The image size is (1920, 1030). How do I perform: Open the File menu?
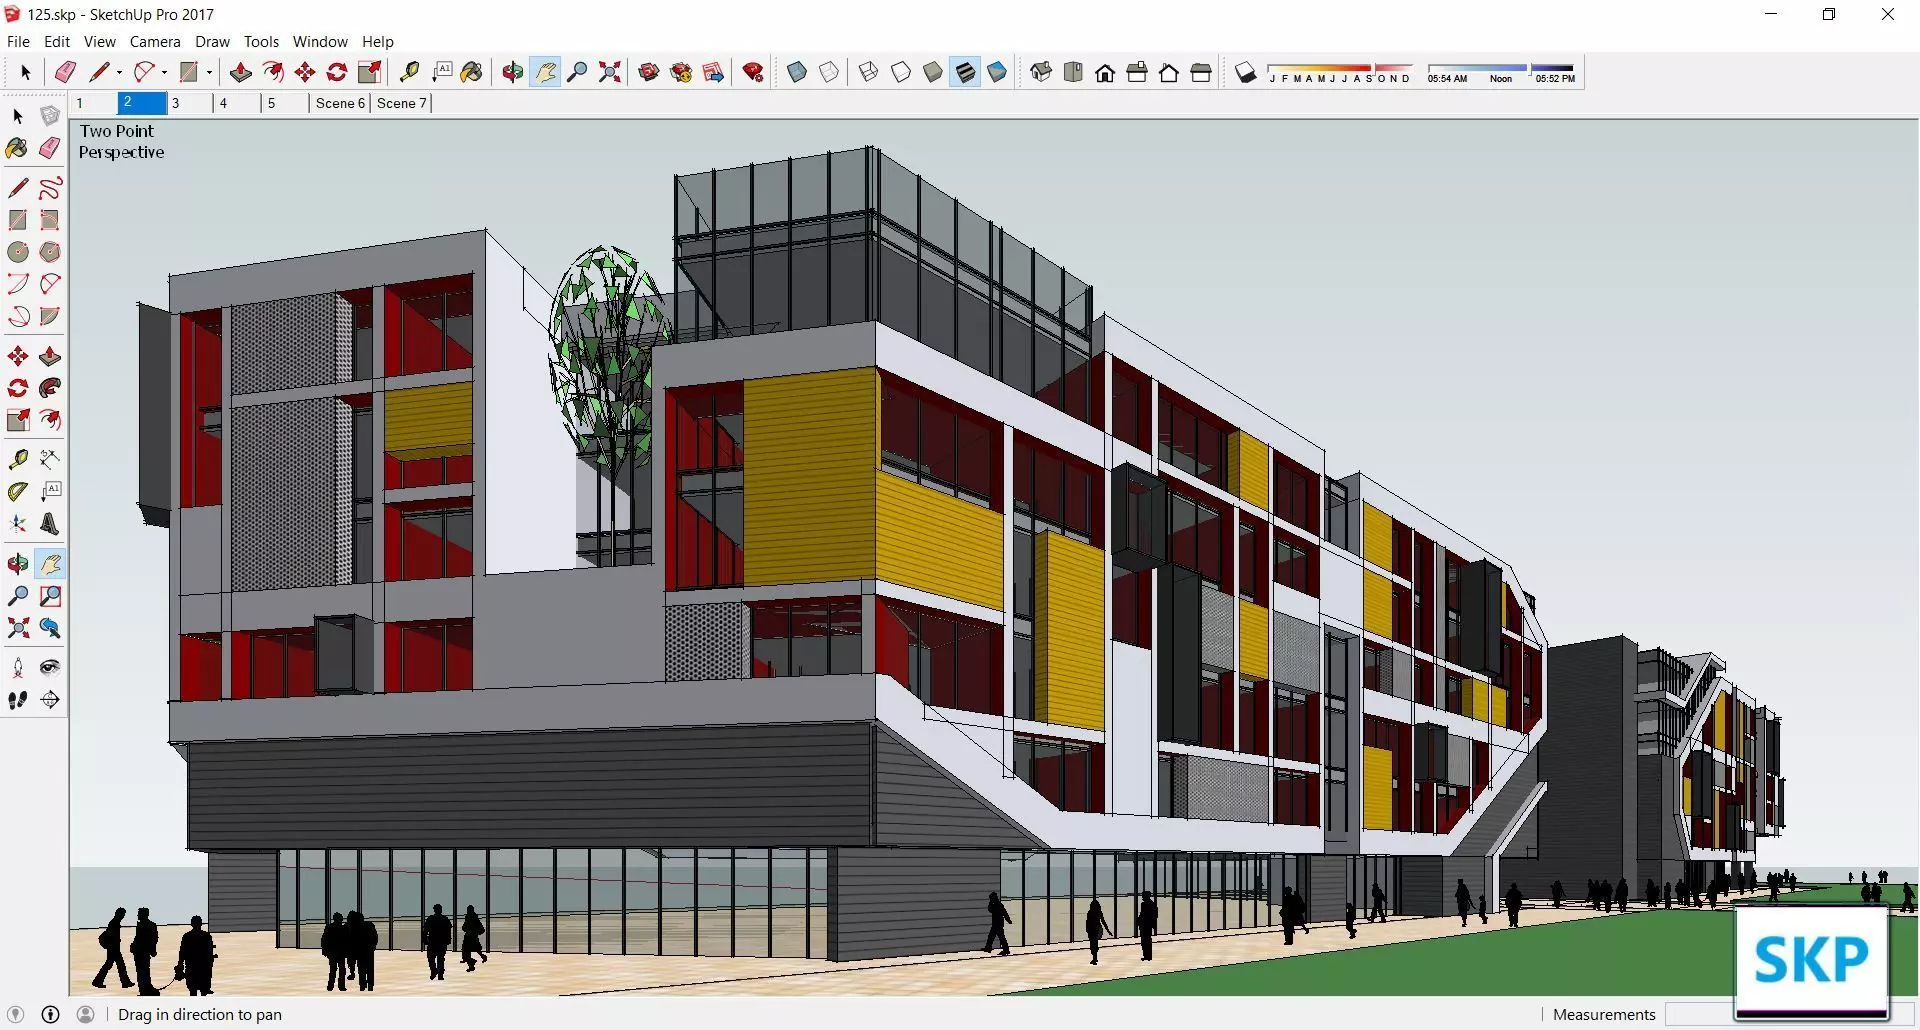[18, 42]
